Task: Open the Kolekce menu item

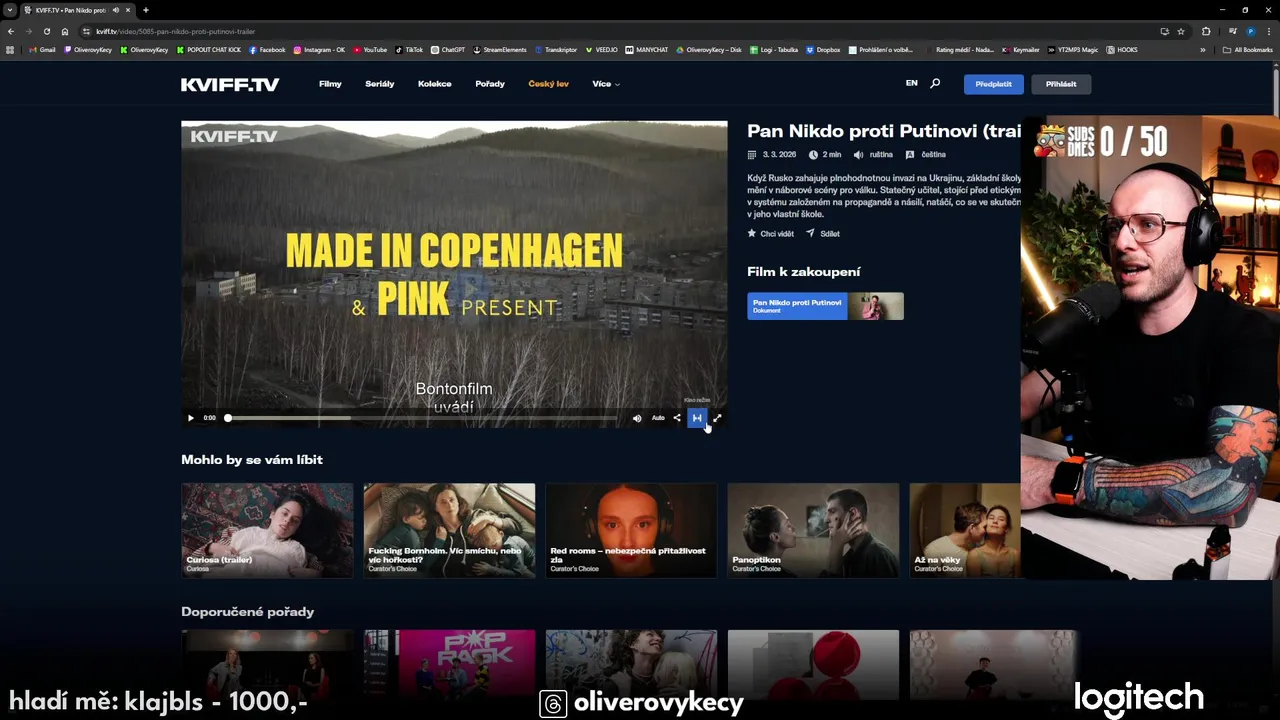Action: 435,84
